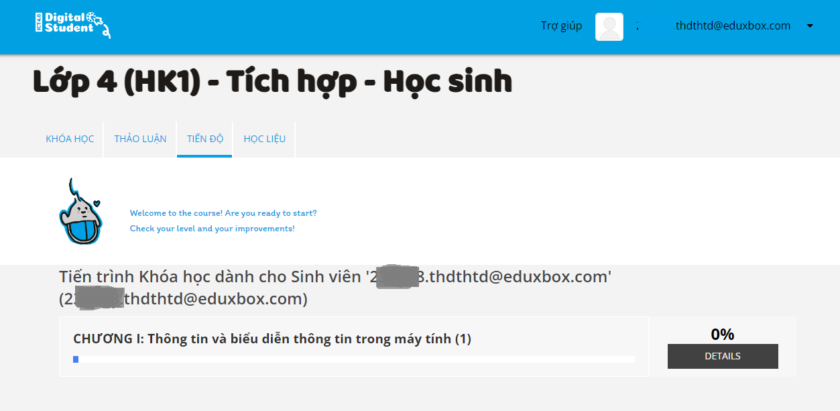Click 'Check your level and your improvements!'
The image size is (840, 411).
pos(212,228)
